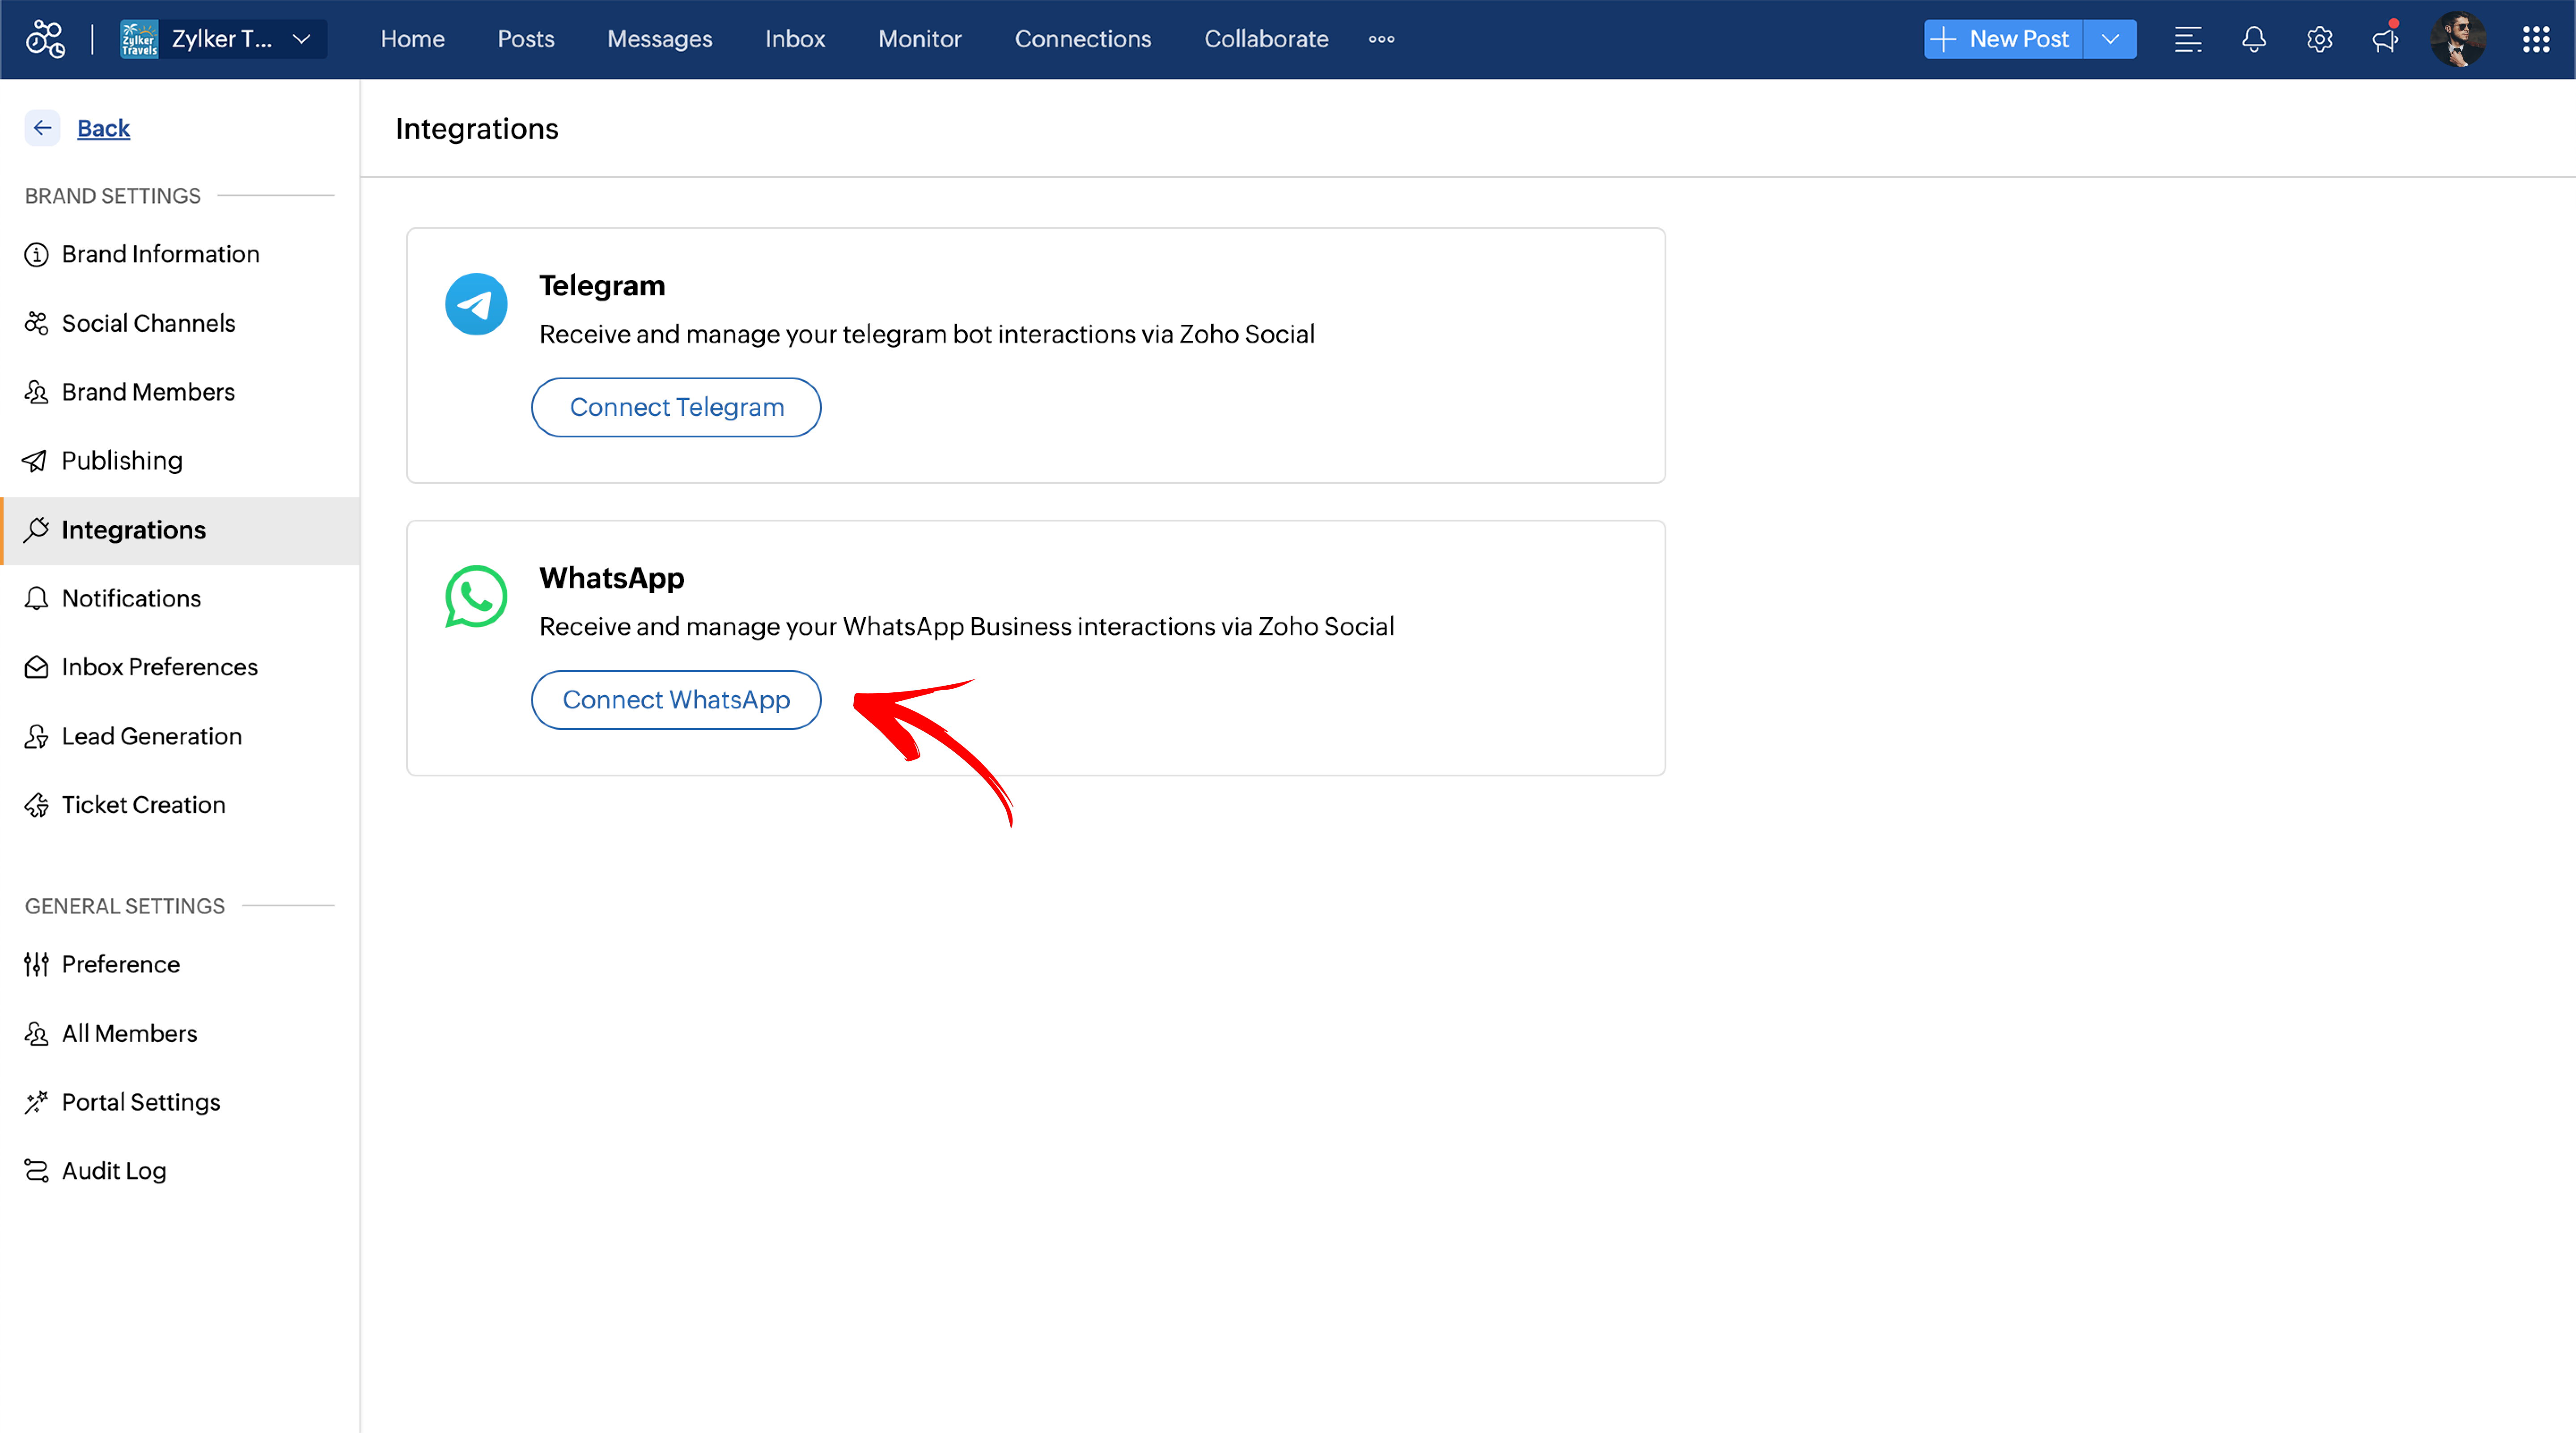Open the Audit Log

click(180, 1171)
